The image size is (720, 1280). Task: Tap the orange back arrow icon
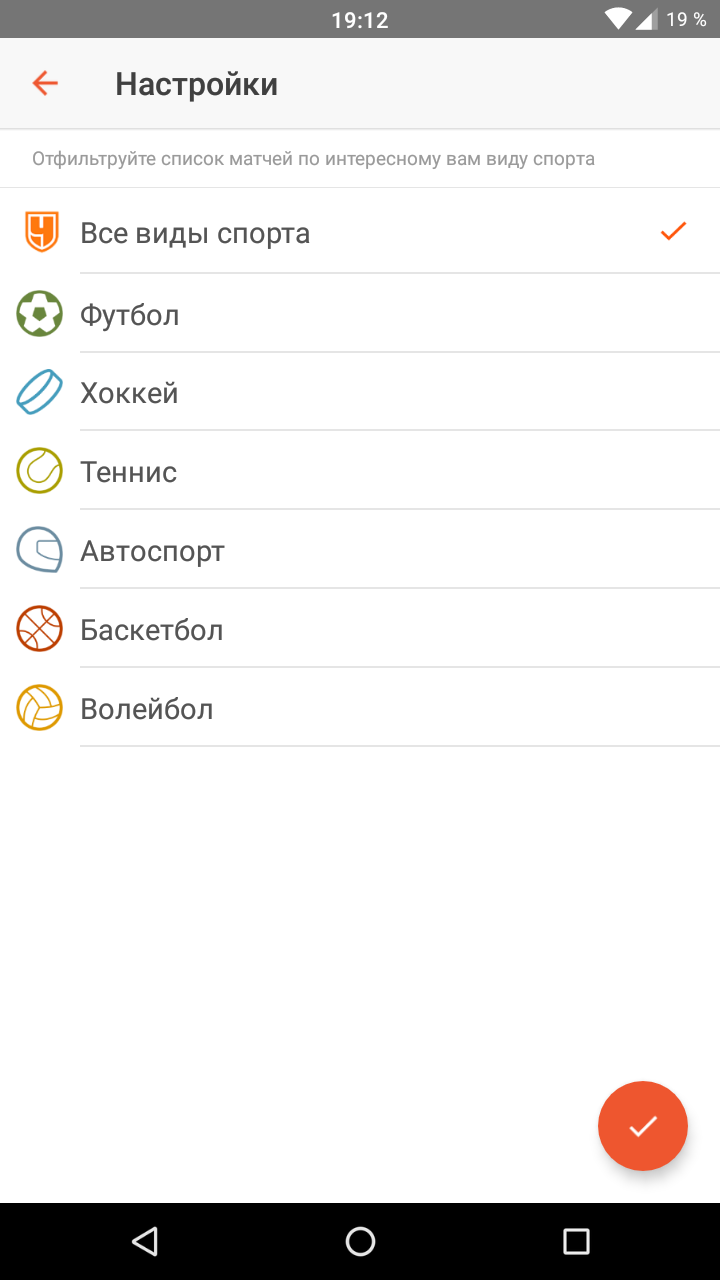45,83
